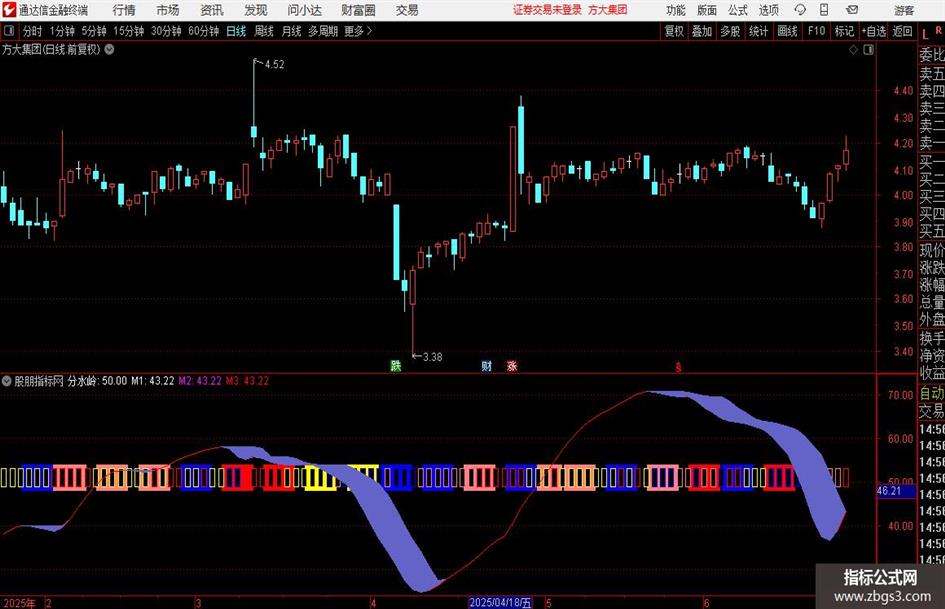Select the R tab in right panel

coord(938,30)
